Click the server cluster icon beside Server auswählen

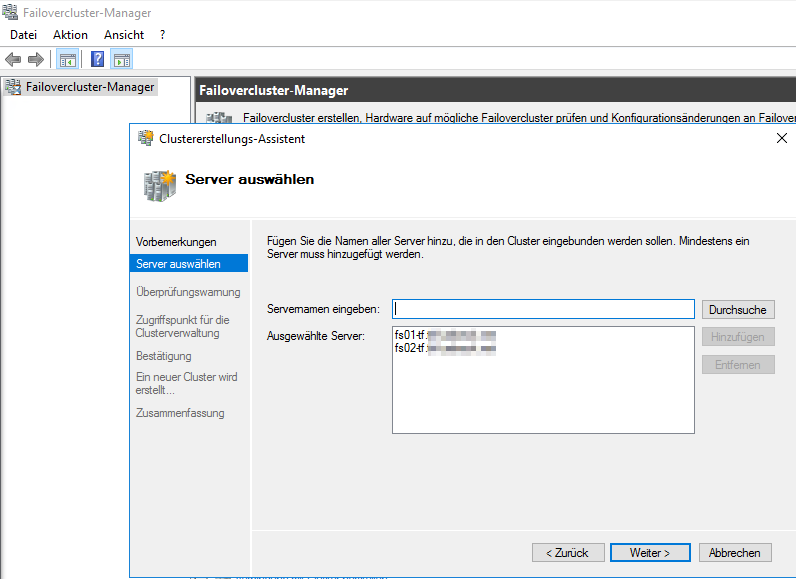point(159,186)
